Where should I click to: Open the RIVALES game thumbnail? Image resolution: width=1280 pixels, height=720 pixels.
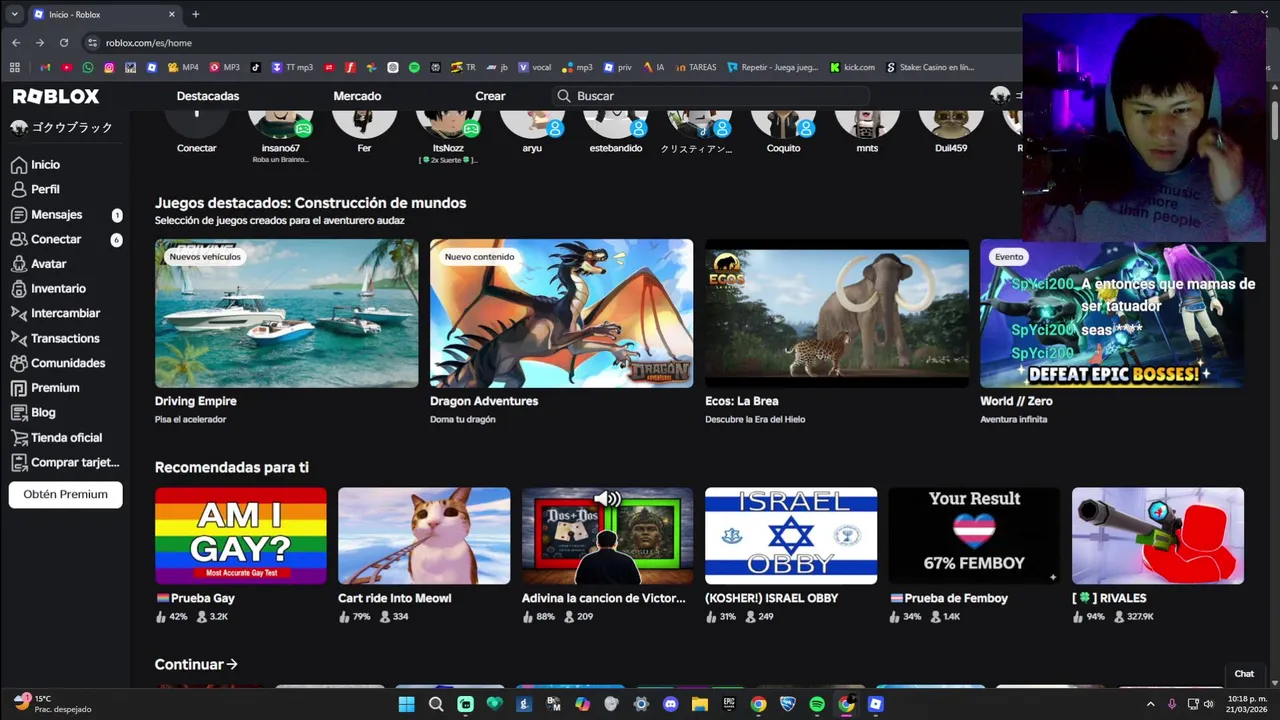click(x=1158, y=536)
